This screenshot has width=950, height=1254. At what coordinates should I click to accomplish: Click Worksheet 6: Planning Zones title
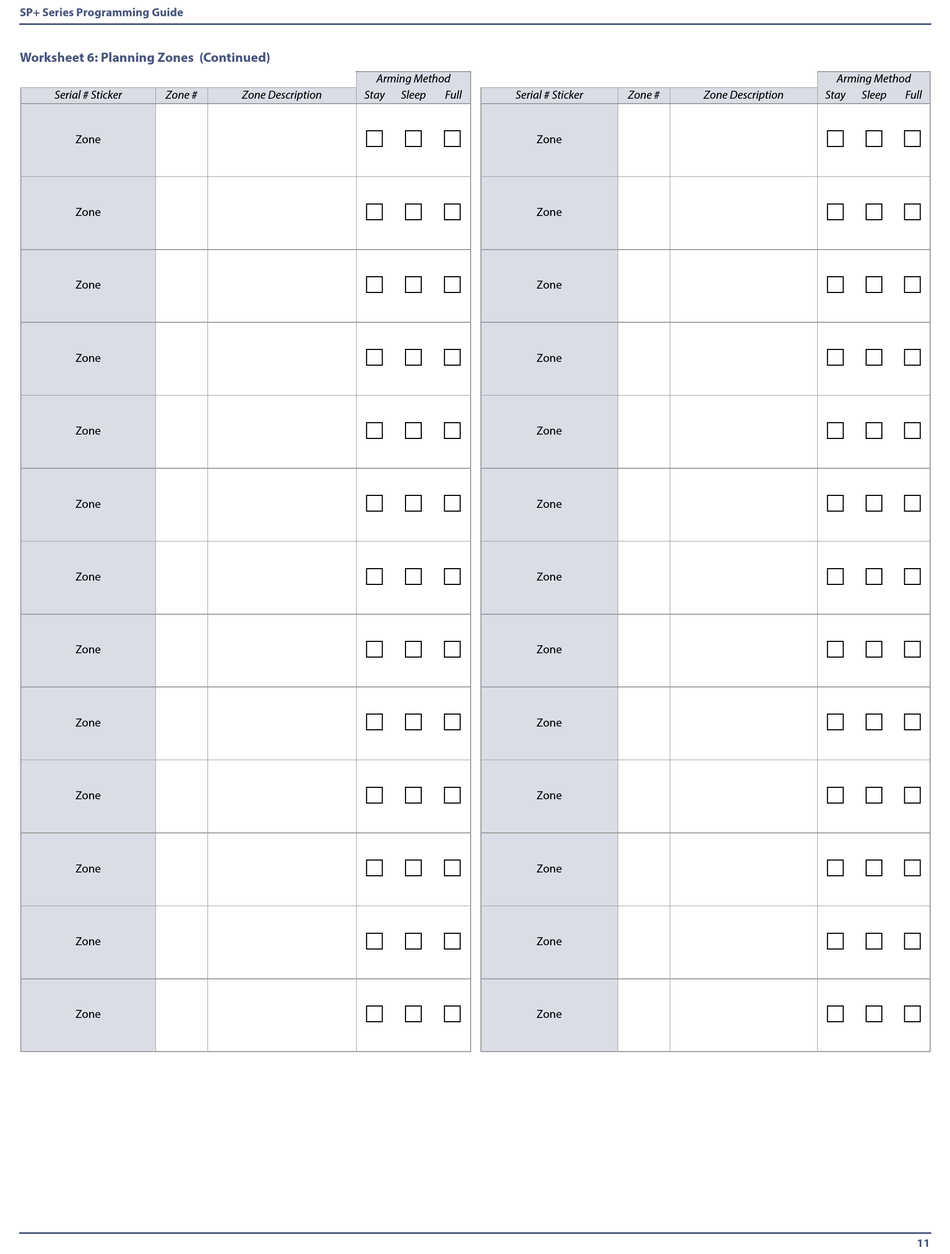click(x=145, y=57)
